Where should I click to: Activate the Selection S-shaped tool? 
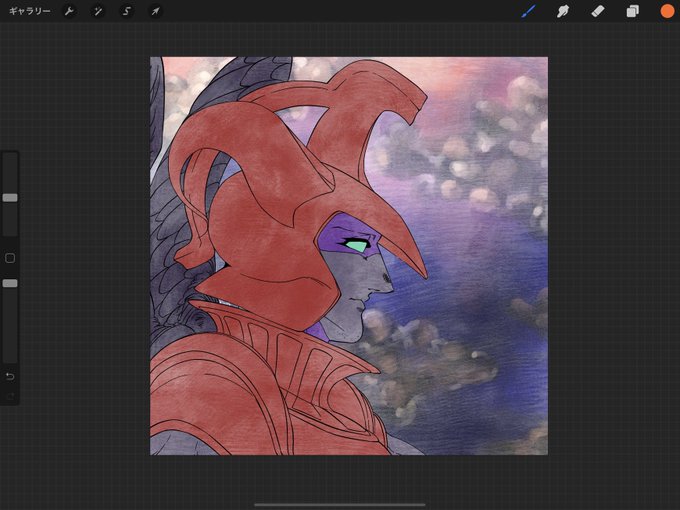tap(127, 11)
